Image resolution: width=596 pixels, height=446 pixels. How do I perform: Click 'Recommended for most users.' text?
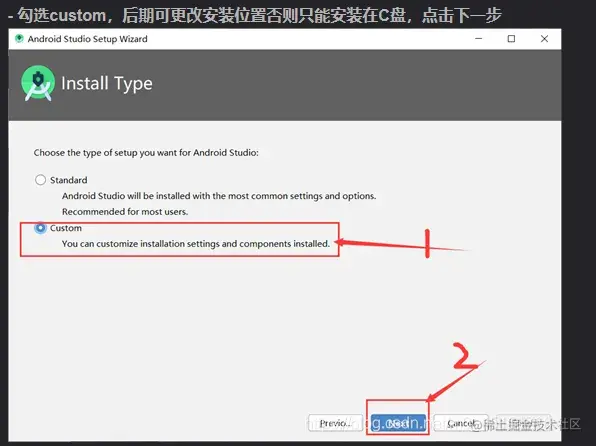click(125, 212)
